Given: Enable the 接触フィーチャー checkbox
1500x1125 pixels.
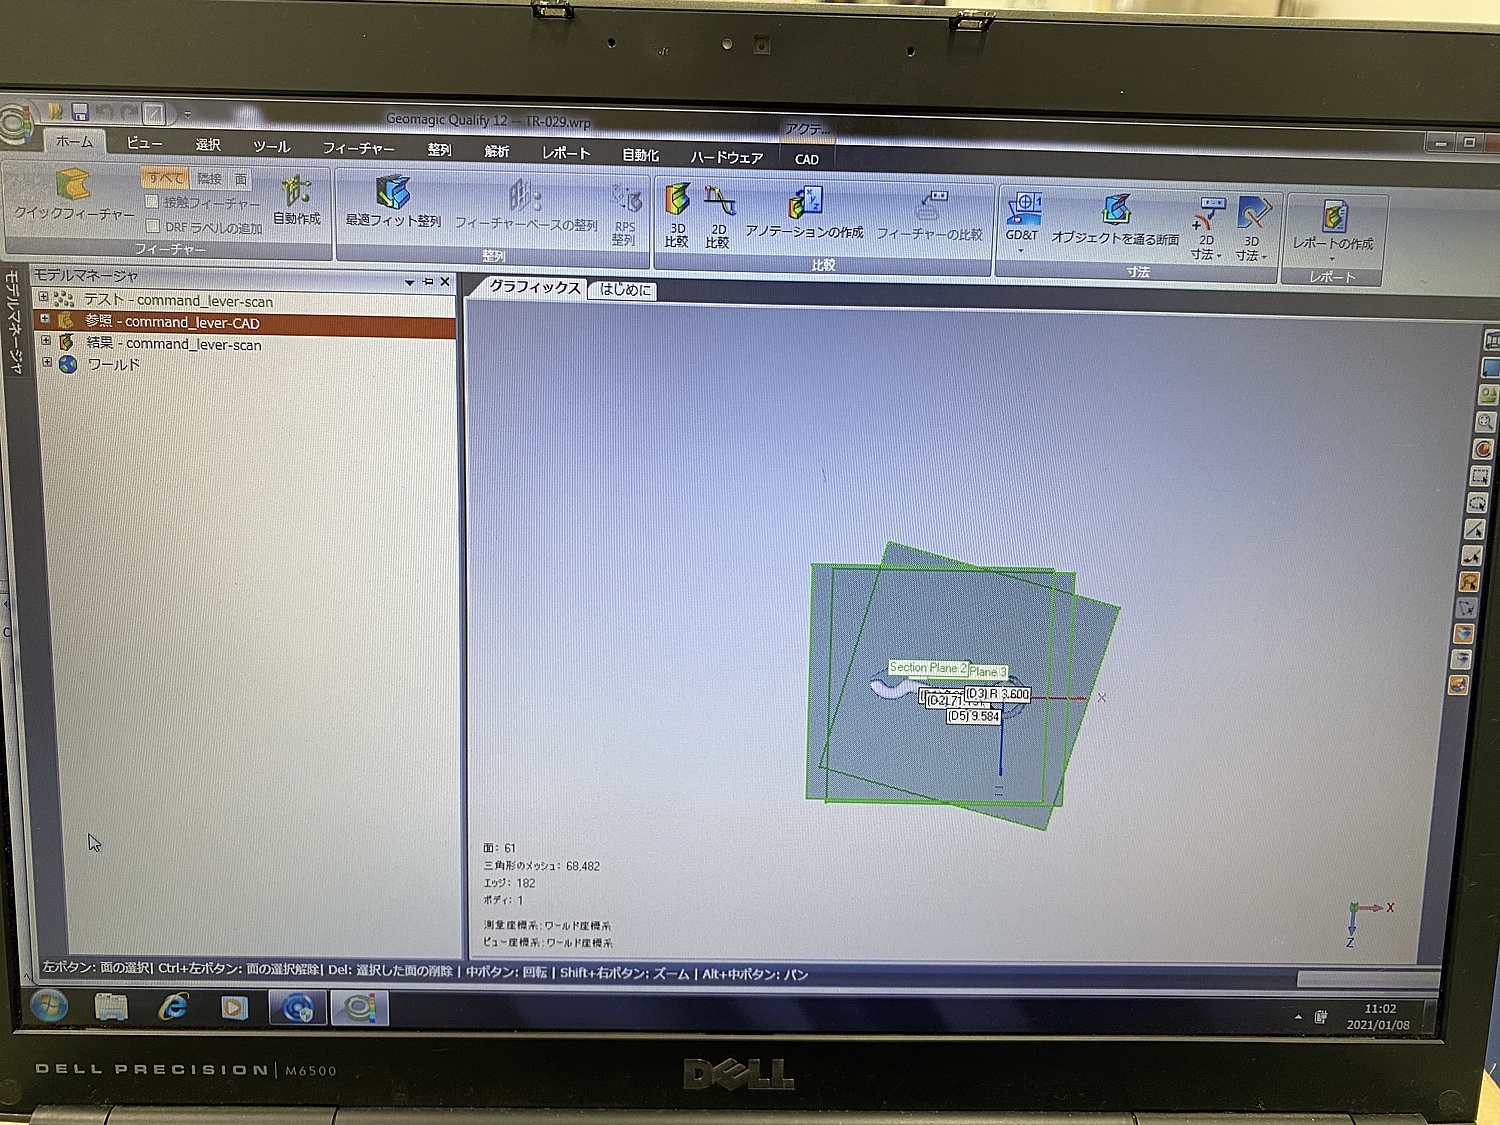Looking at the screenshot, I should click(x=153, y=202).
